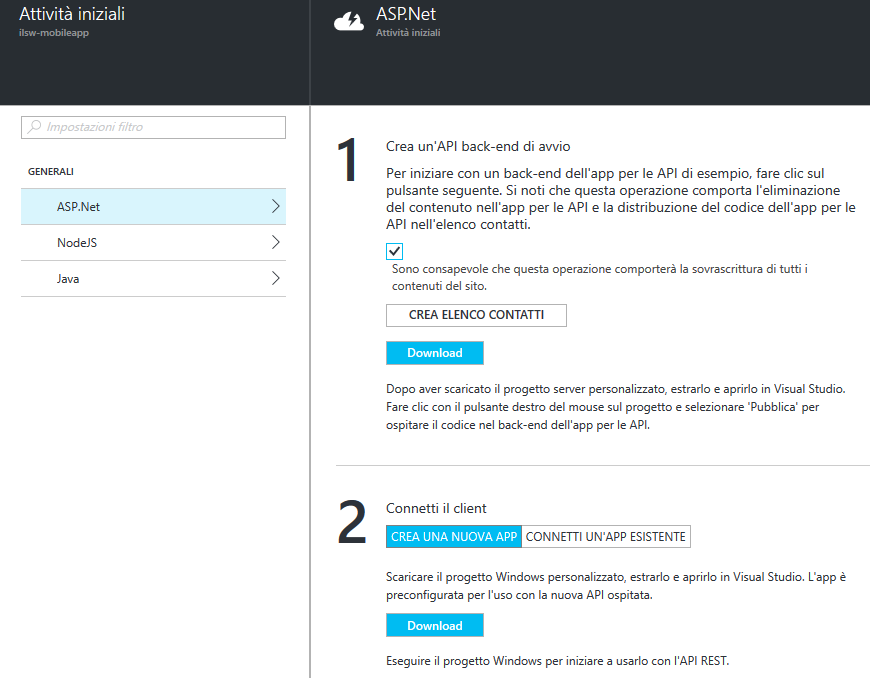The height and width of the screenshot is (678, 870).
Task: Select ASP.Net in the settings list
Action: 153,206
